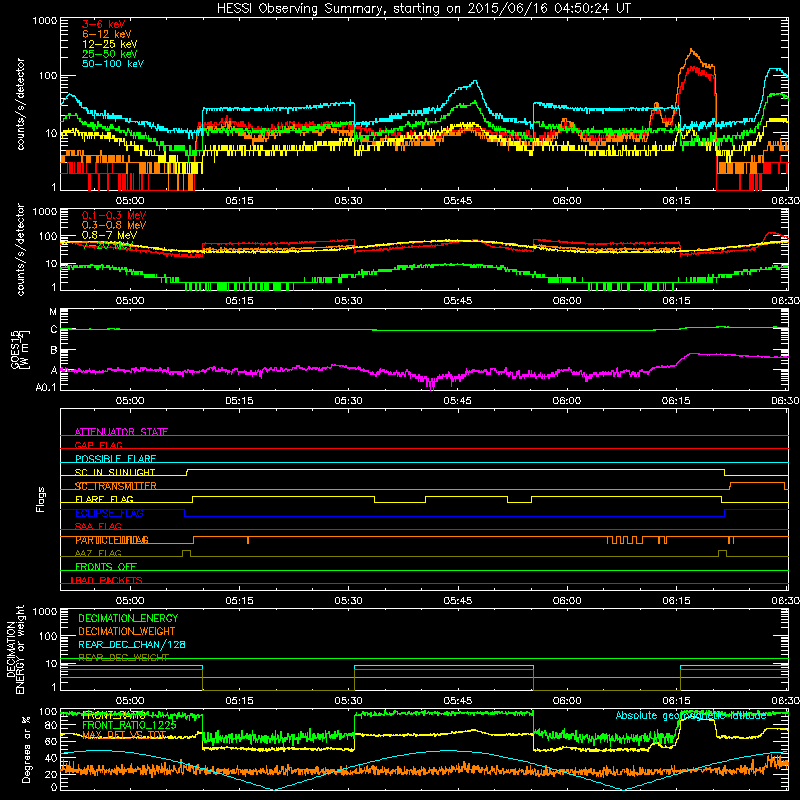Screen dimensions: 800x800
Task: Select the 06:00 tick below the decimation panel
Action: (x=567, y=701)
